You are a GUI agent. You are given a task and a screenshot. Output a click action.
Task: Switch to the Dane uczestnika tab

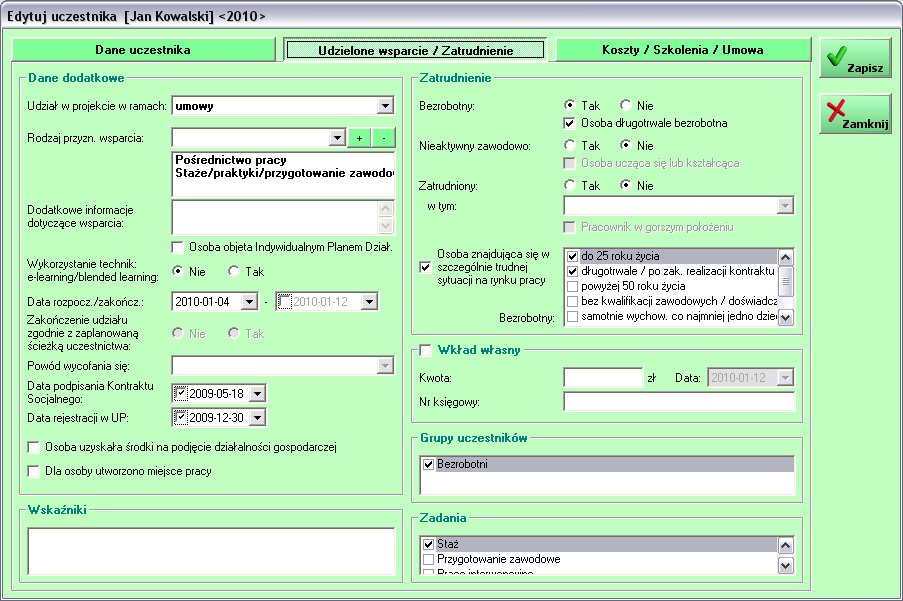click(x=143, y=49)
